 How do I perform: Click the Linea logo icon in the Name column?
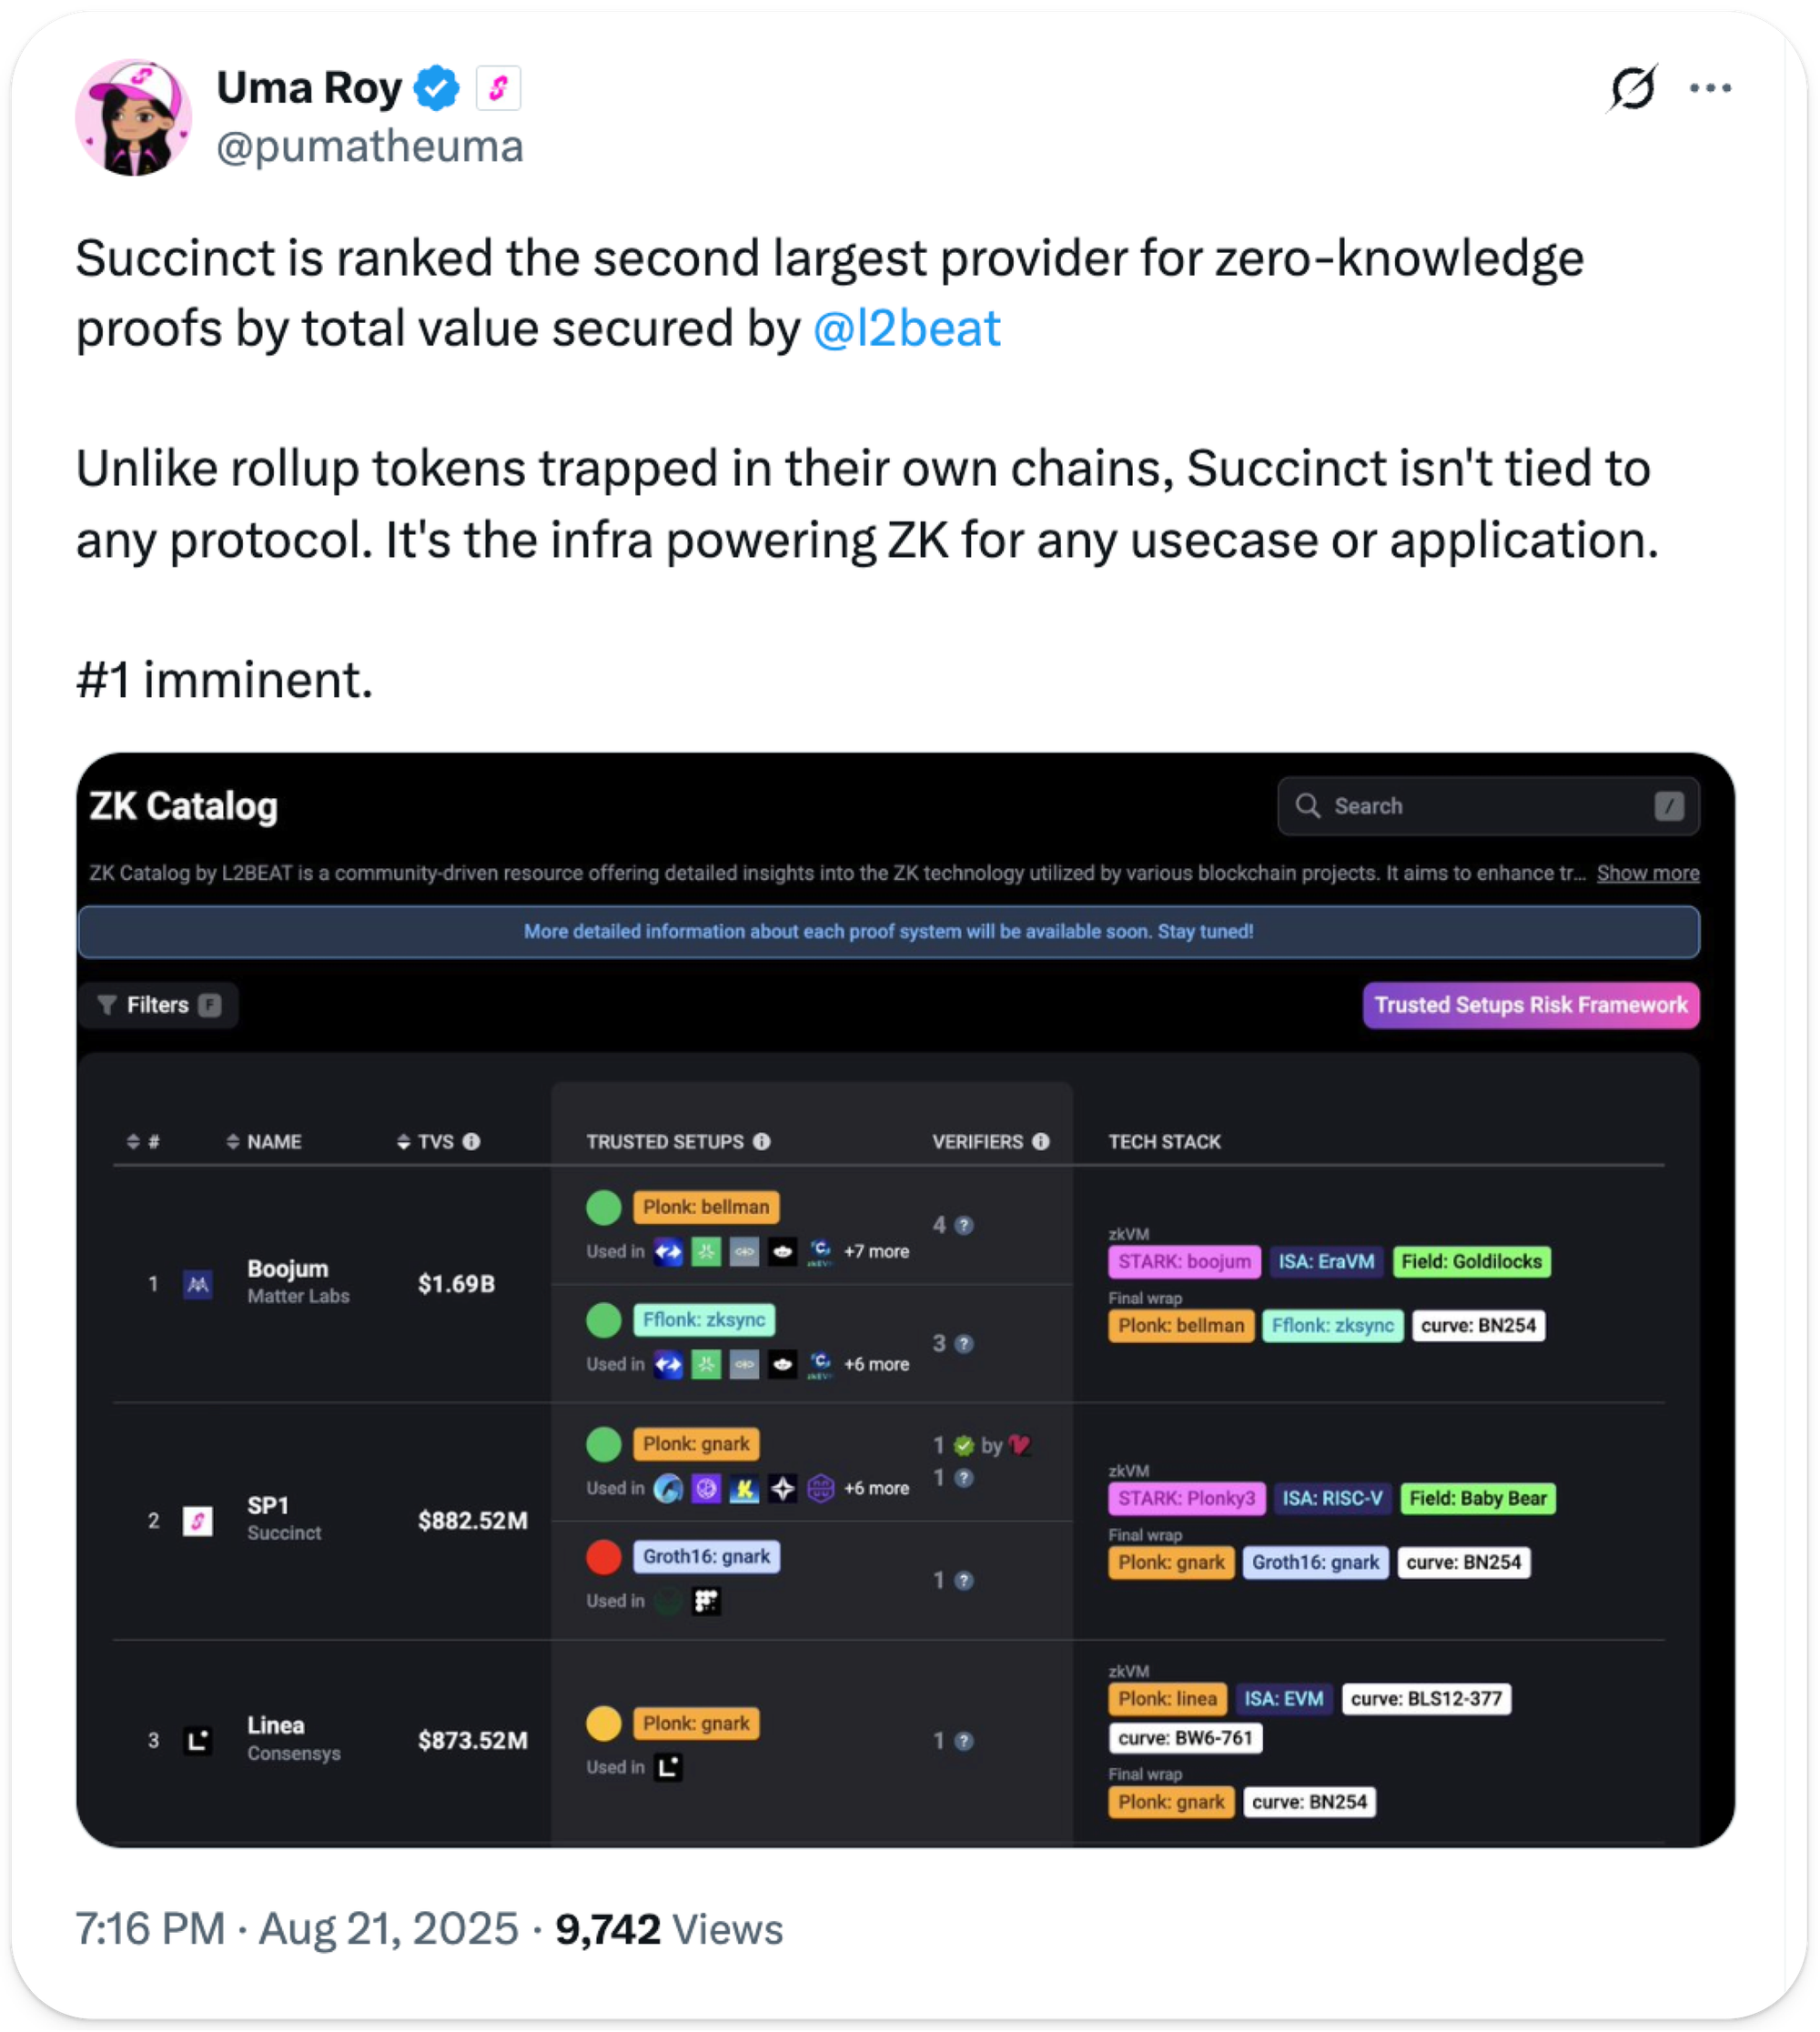pos(198,1741)
